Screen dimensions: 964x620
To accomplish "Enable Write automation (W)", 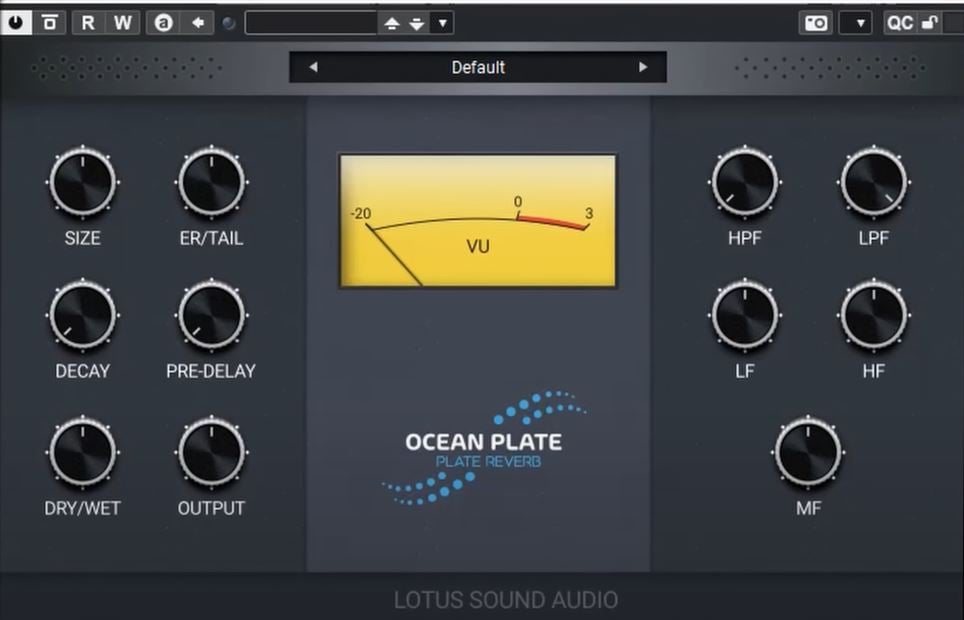I will [x=123, y=23].
